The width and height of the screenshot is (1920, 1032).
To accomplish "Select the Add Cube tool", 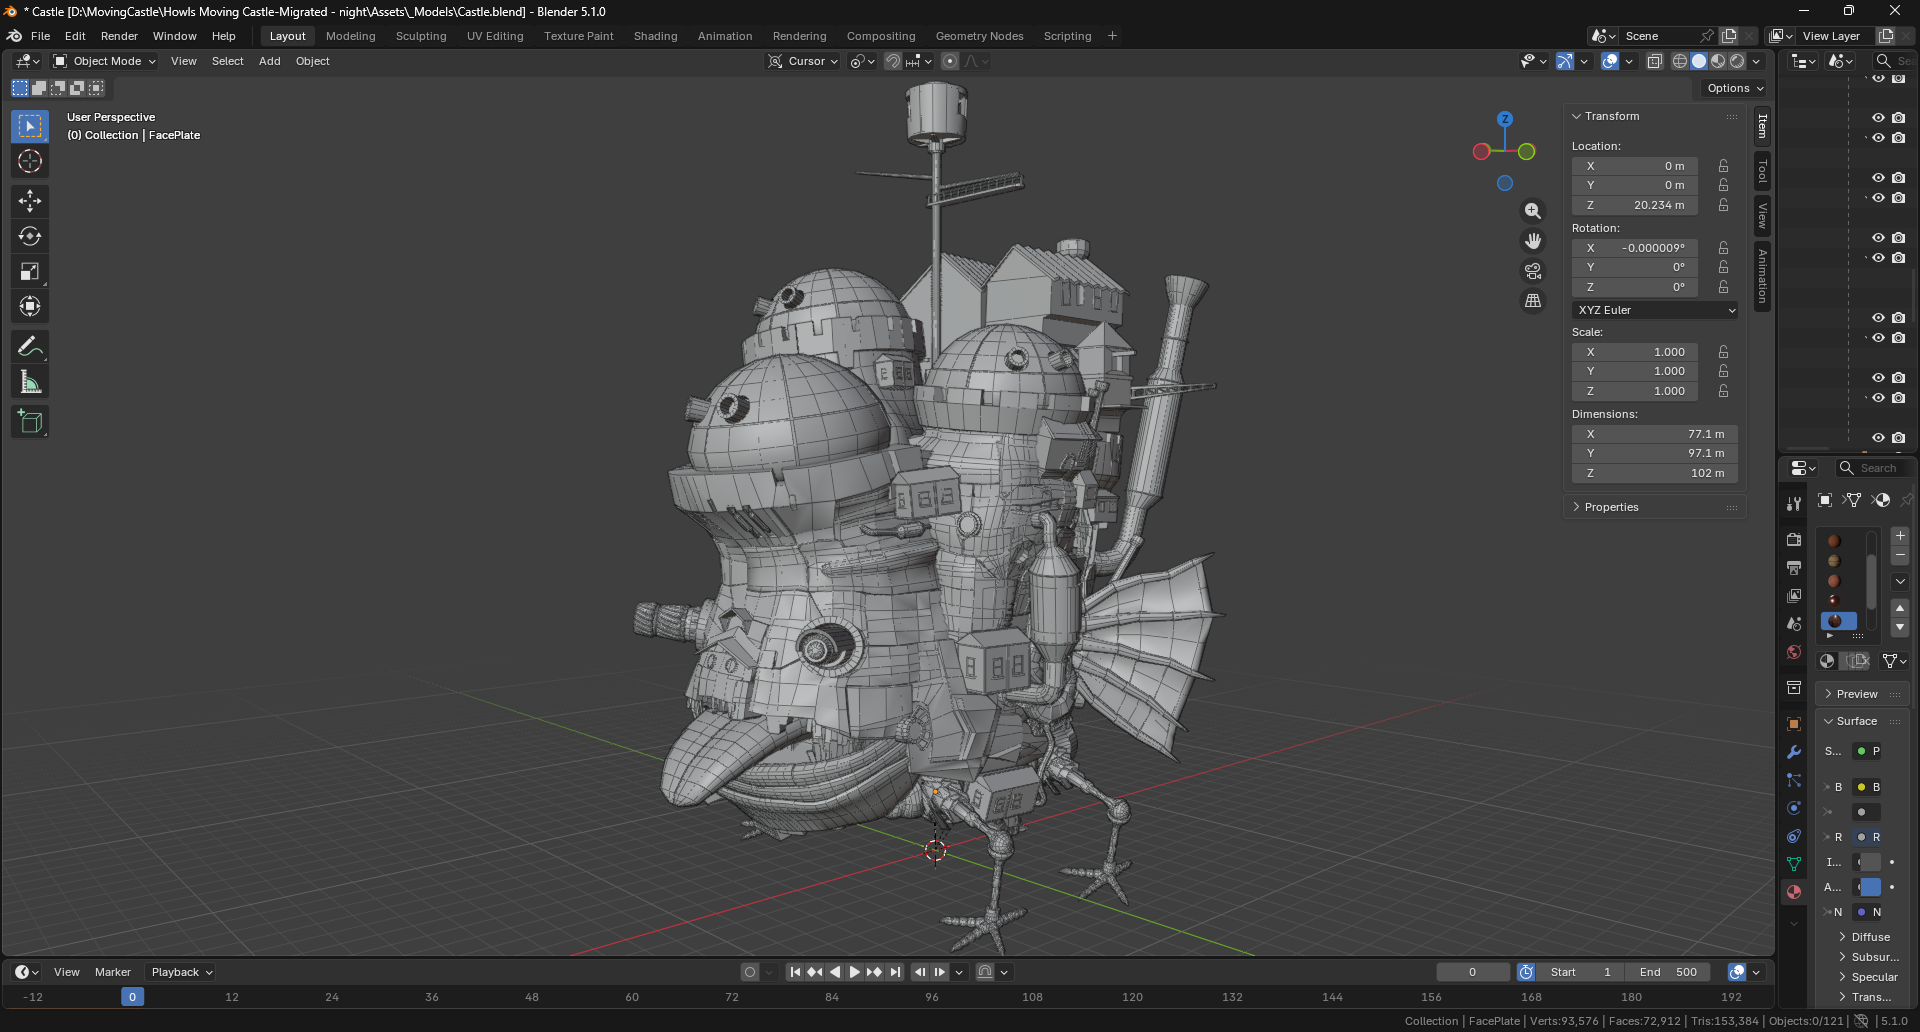I will coord(30,422).
